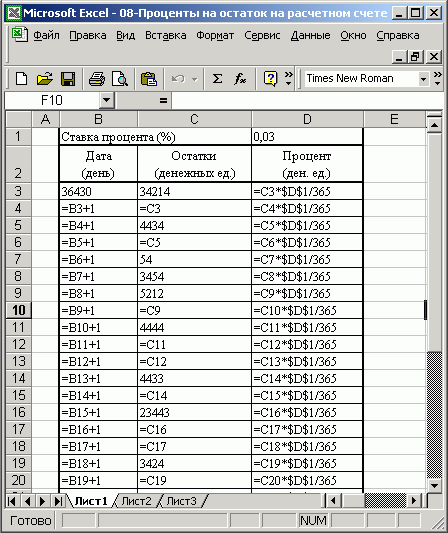Click horizontal scrollbar left arrow
The height and width of the screenshot is (533, 448).
point(333,501)
